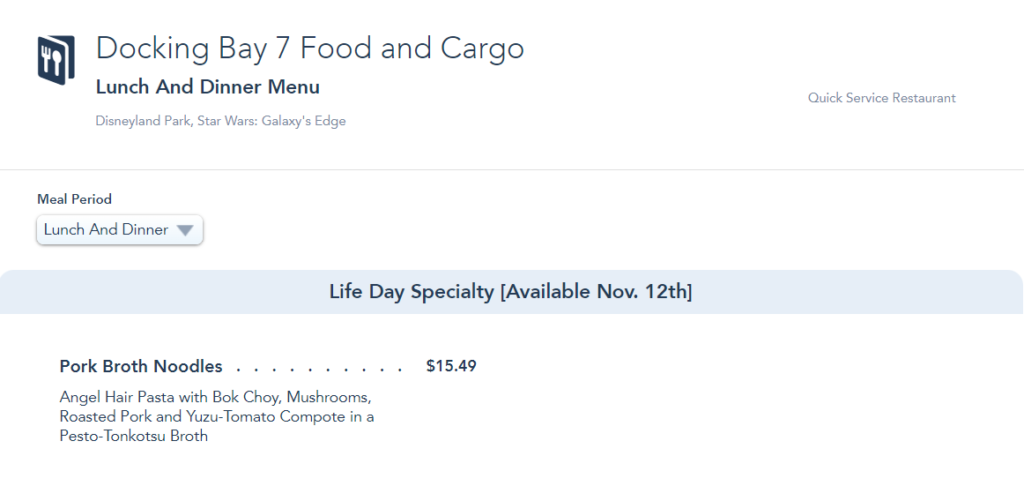Click the Life Day Specialty section header
Screen dimensions: 1024x486
pyautogui.click(x=412, y=292)
